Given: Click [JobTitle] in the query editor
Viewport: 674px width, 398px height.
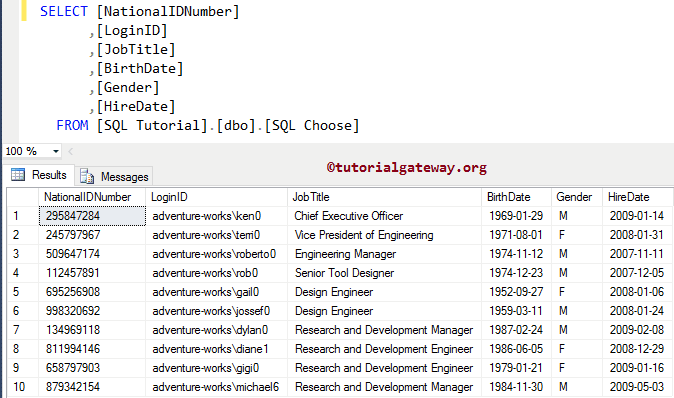Looking at the screenshot, I should pos(136,49).
